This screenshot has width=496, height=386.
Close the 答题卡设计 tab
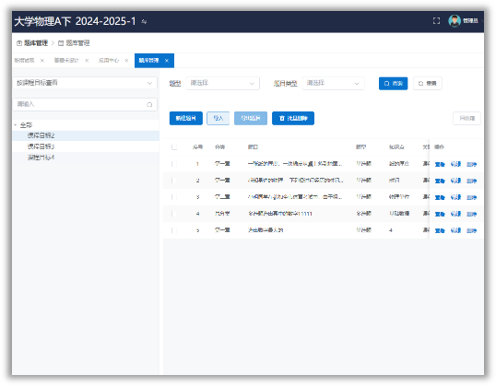tap(87, 60)
